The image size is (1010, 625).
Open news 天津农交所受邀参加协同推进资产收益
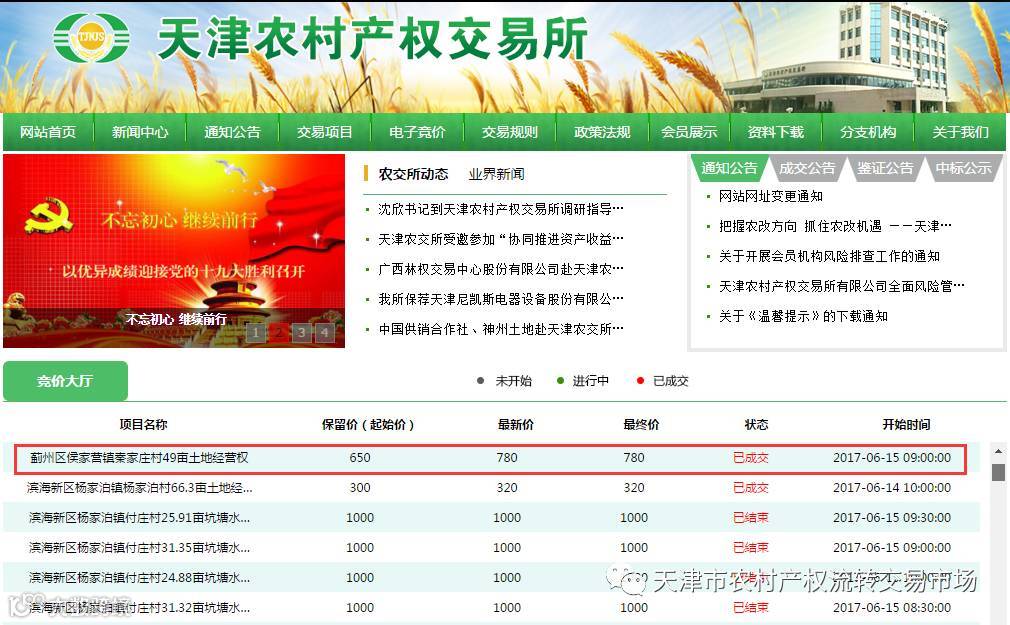[x=500, y=240]
